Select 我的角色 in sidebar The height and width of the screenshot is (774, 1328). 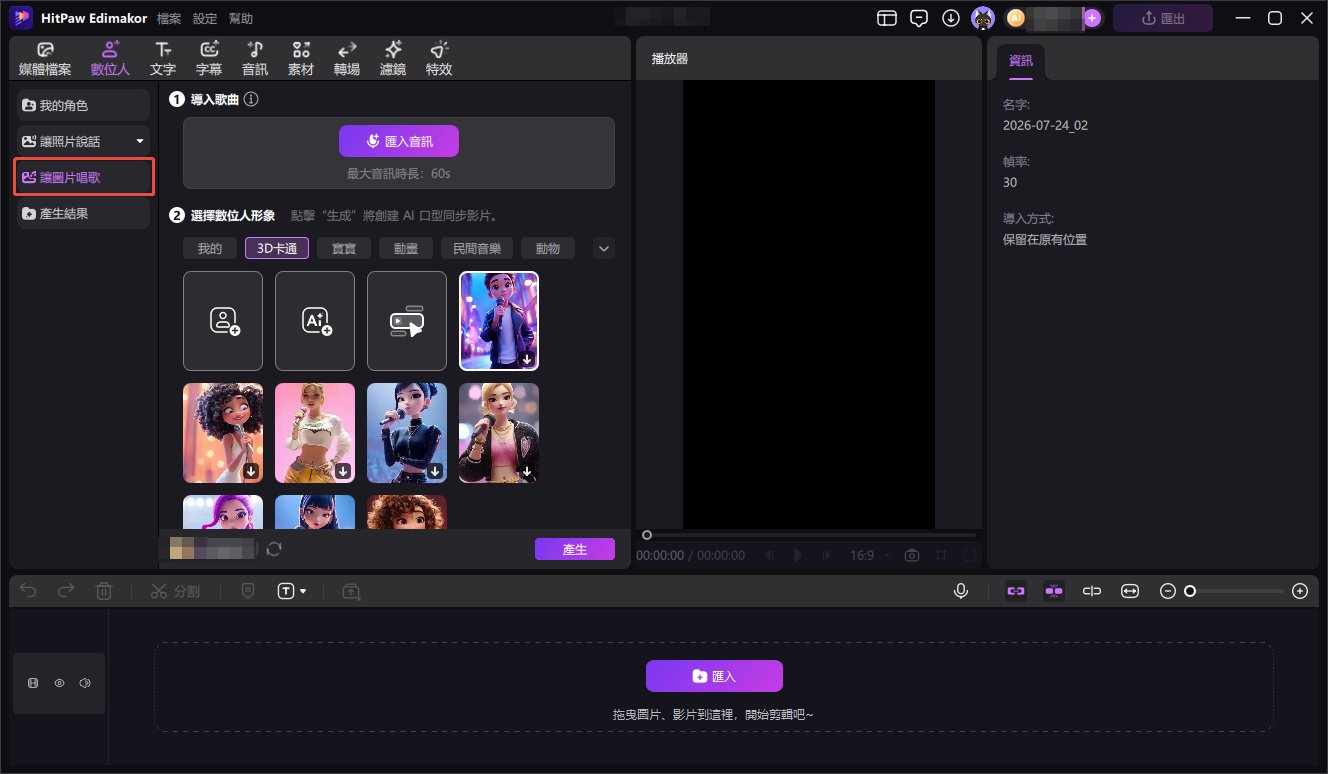coord(83,105)
